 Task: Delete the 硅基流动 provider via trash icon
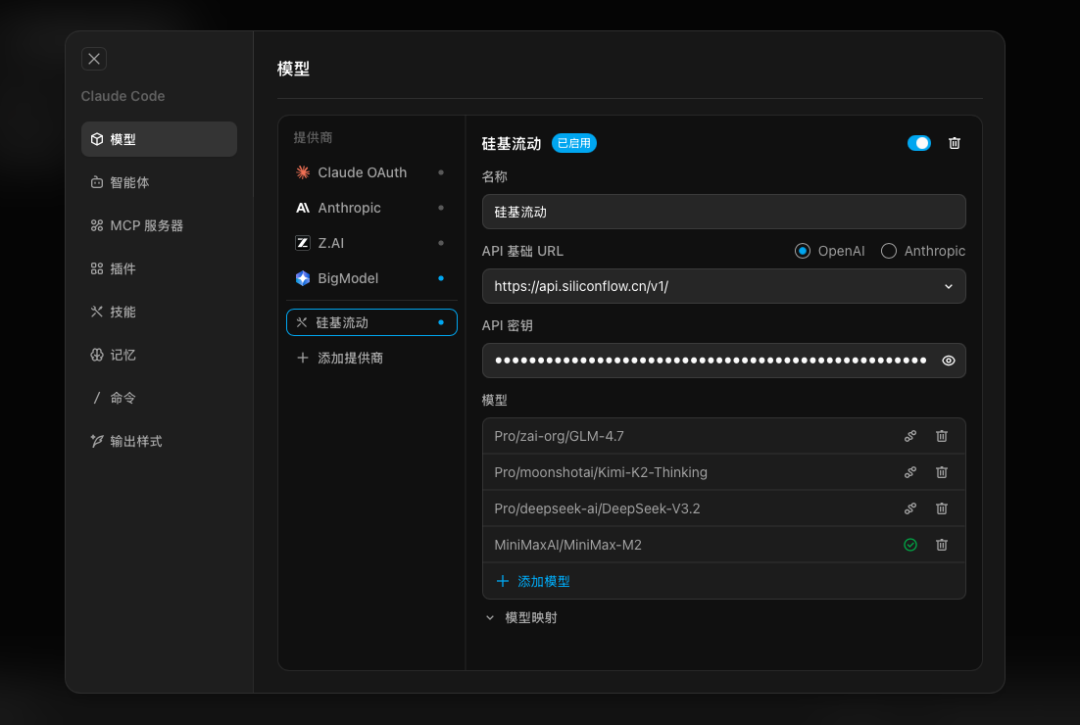point(954,143)
